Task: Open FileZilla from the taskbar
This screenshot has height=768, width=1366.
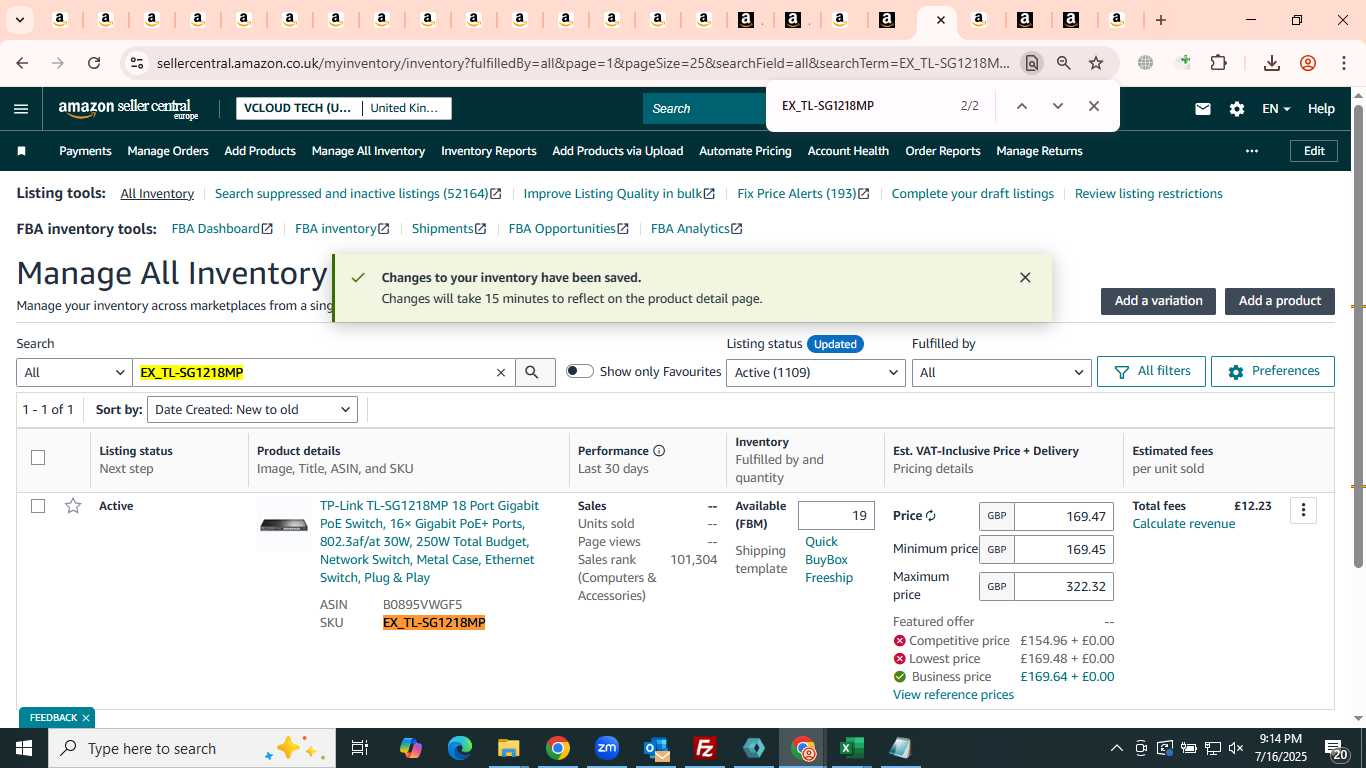Action: (705, 748)
